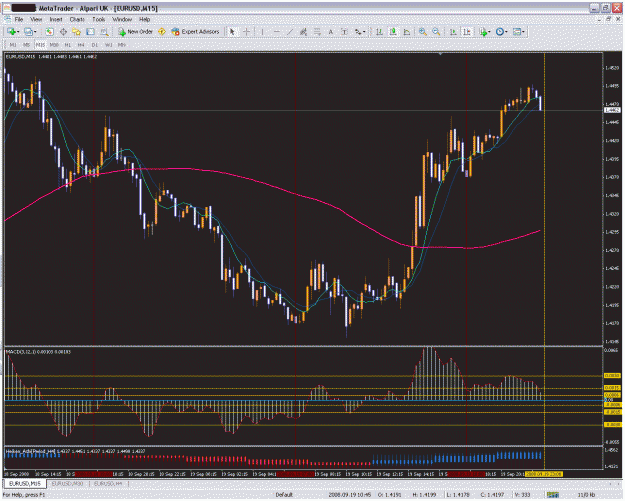Open the Help menu
The image size is (625, 501).
pyautogui.click(x=144, y=20)
